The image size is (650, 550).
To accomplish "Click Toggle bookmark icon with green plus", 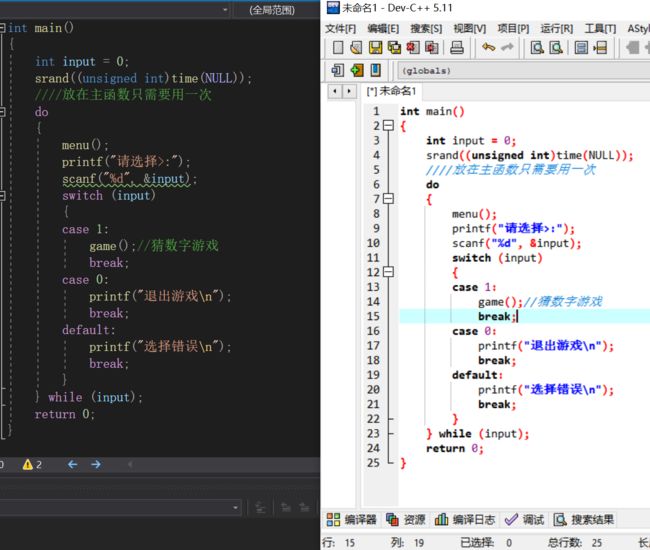I will click(x=357, y=70).
